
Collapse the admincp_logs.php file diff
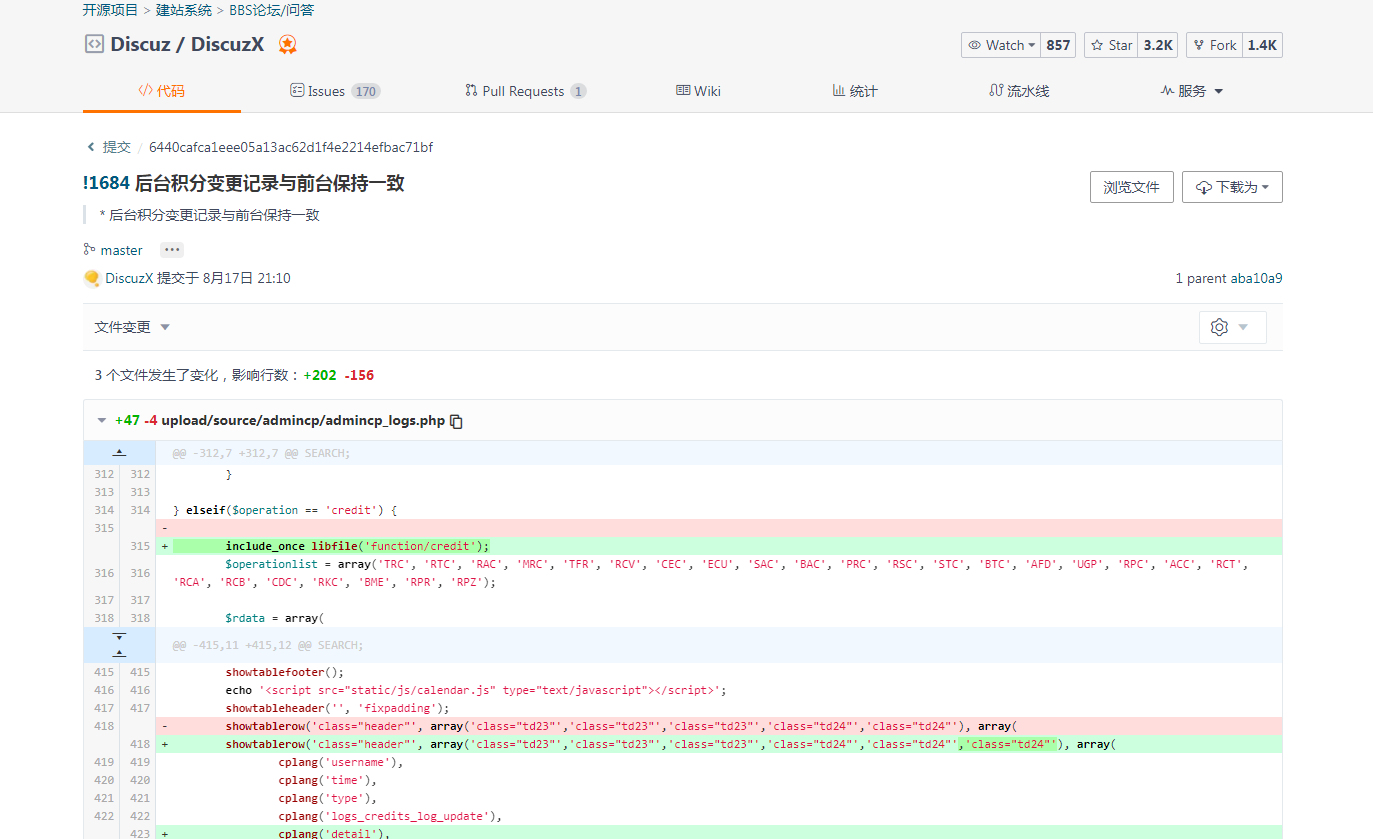101,421
